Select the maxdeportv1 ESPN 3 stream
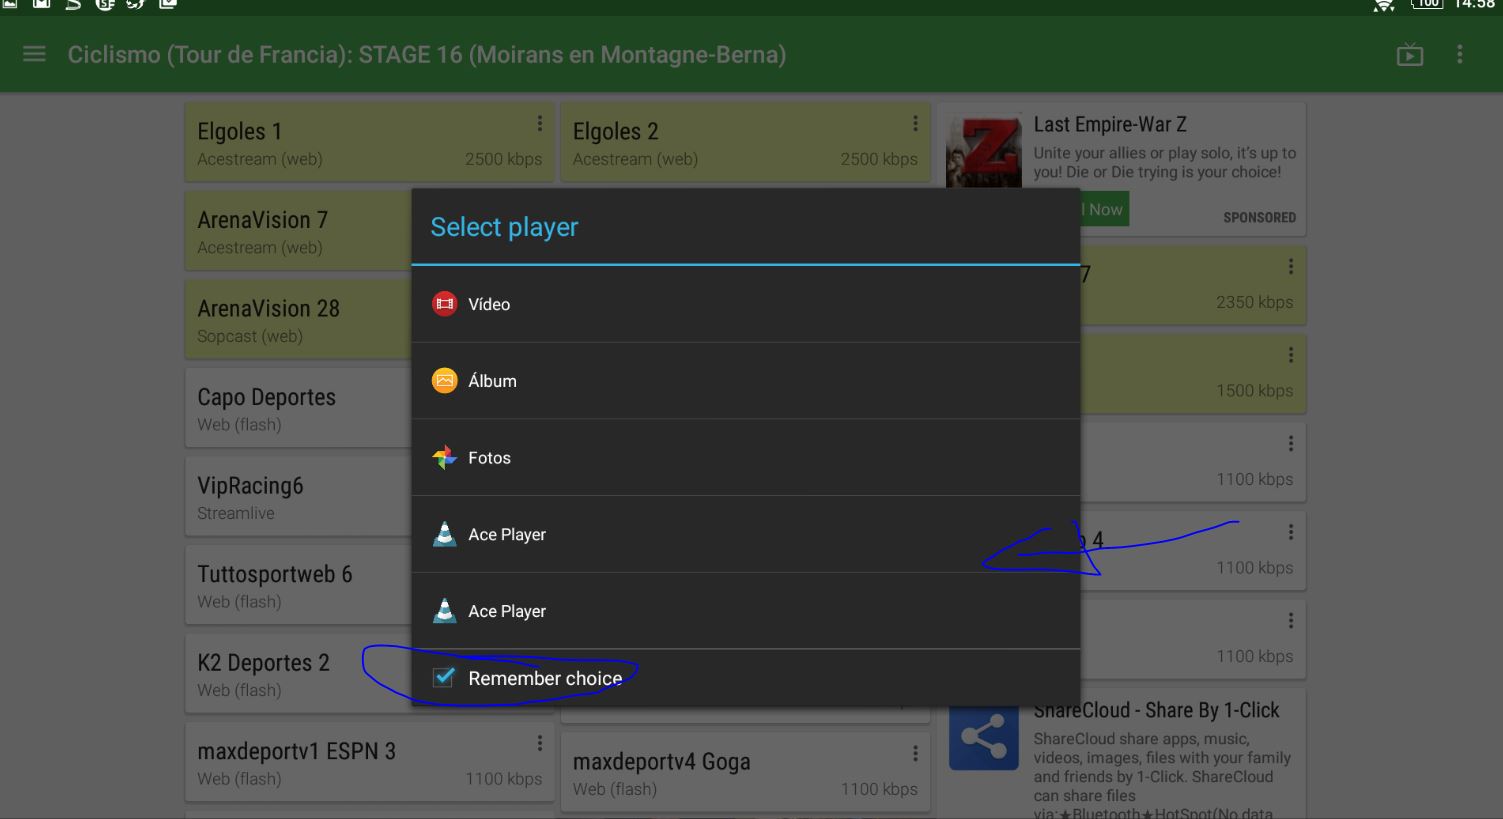Image resolution: width=1503 pixels, height=819 pixels. pyautogui.click(x=369, y=763)
